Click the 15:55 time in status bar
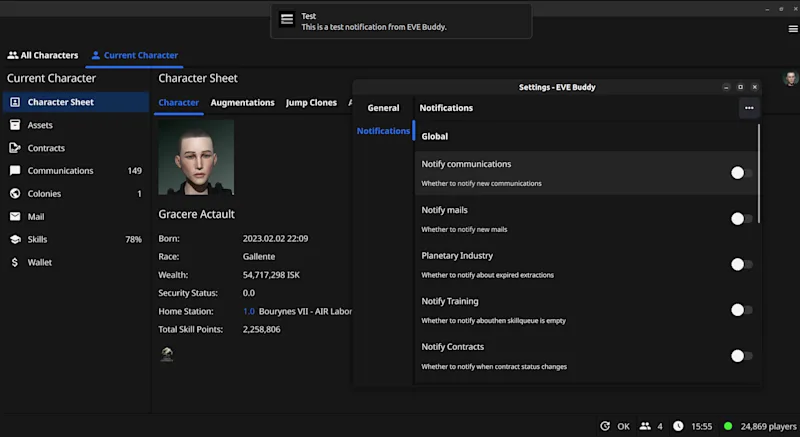800x437 pixels. coord(702,426)
